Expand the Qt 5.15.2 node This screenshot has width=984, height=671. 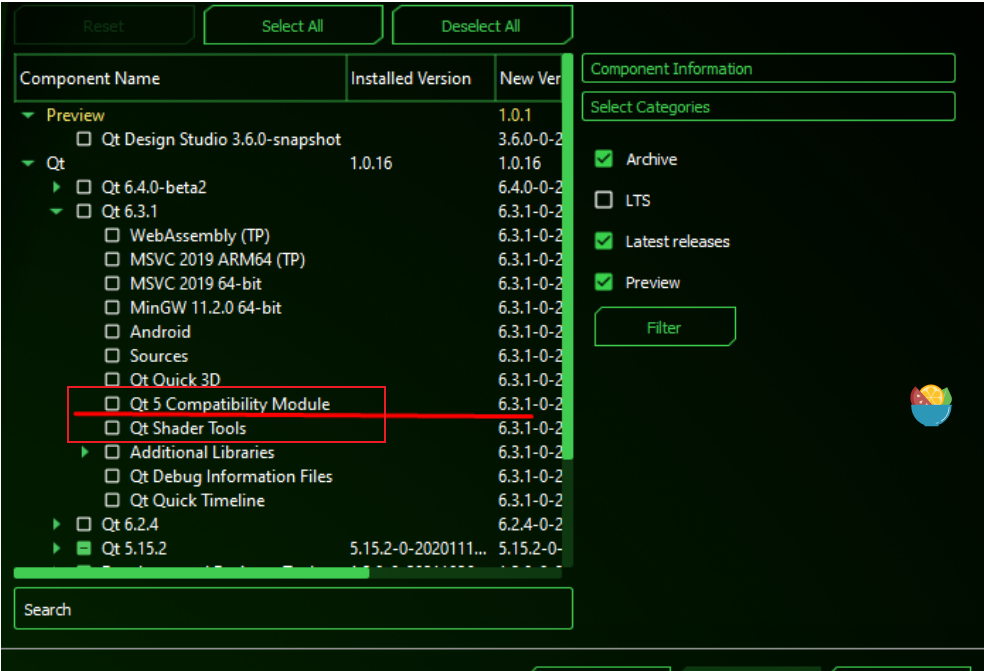tap(56, 549)
